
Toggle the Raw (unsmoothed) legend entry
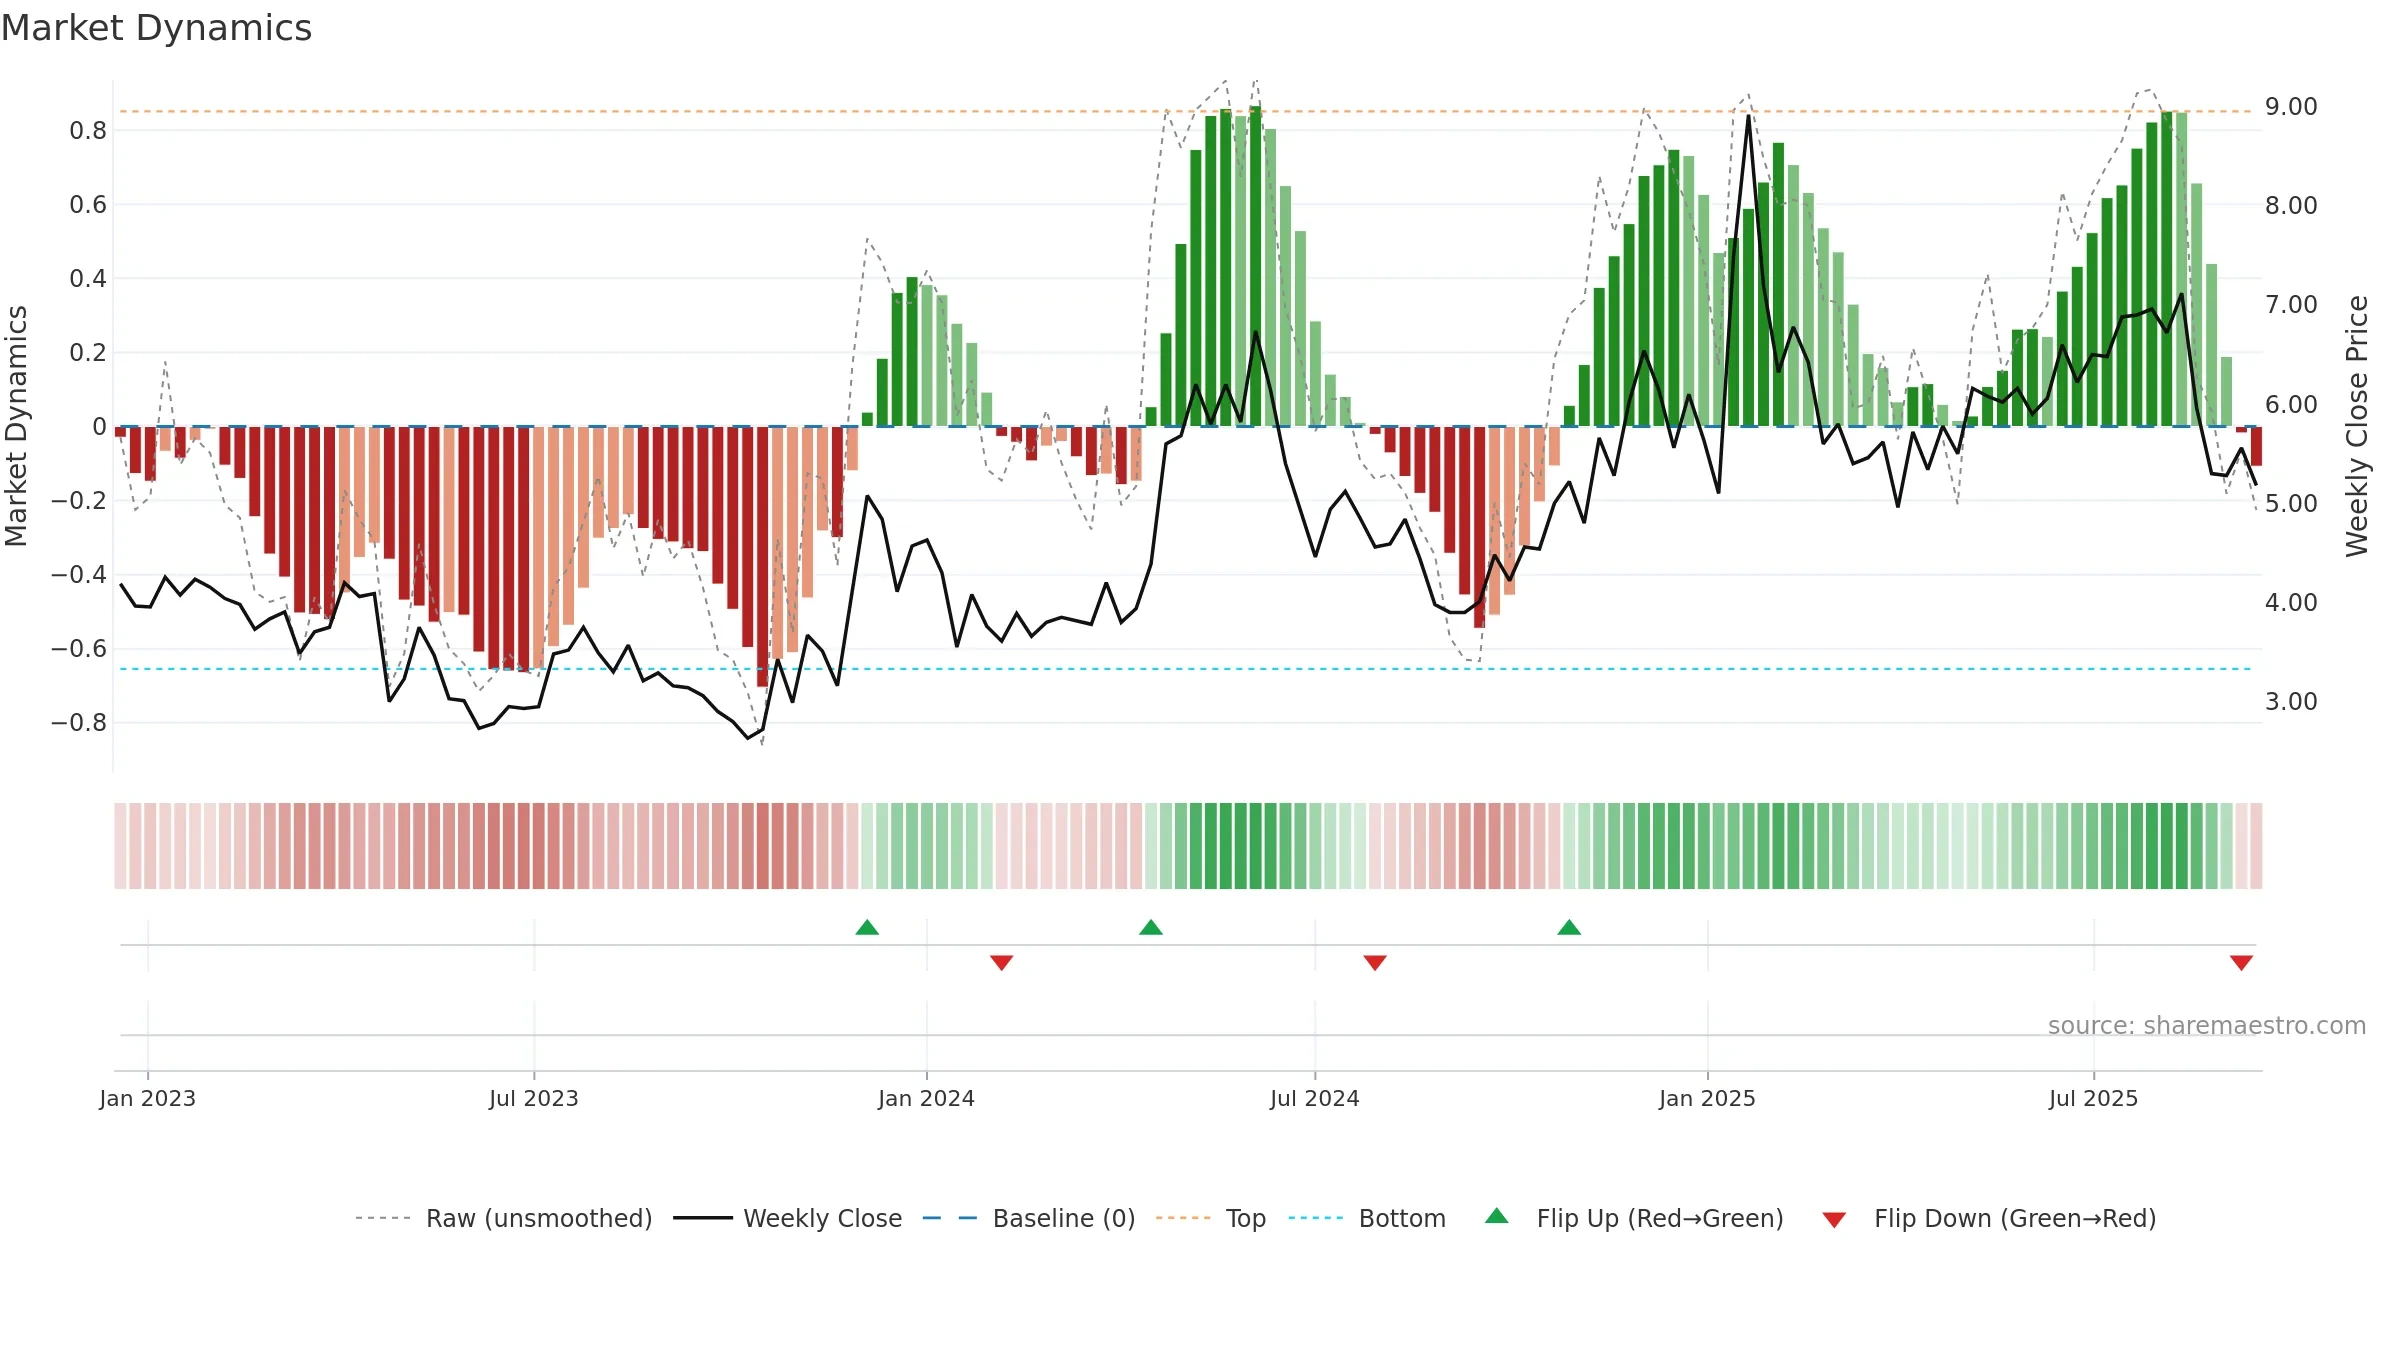pos(504,1218)
